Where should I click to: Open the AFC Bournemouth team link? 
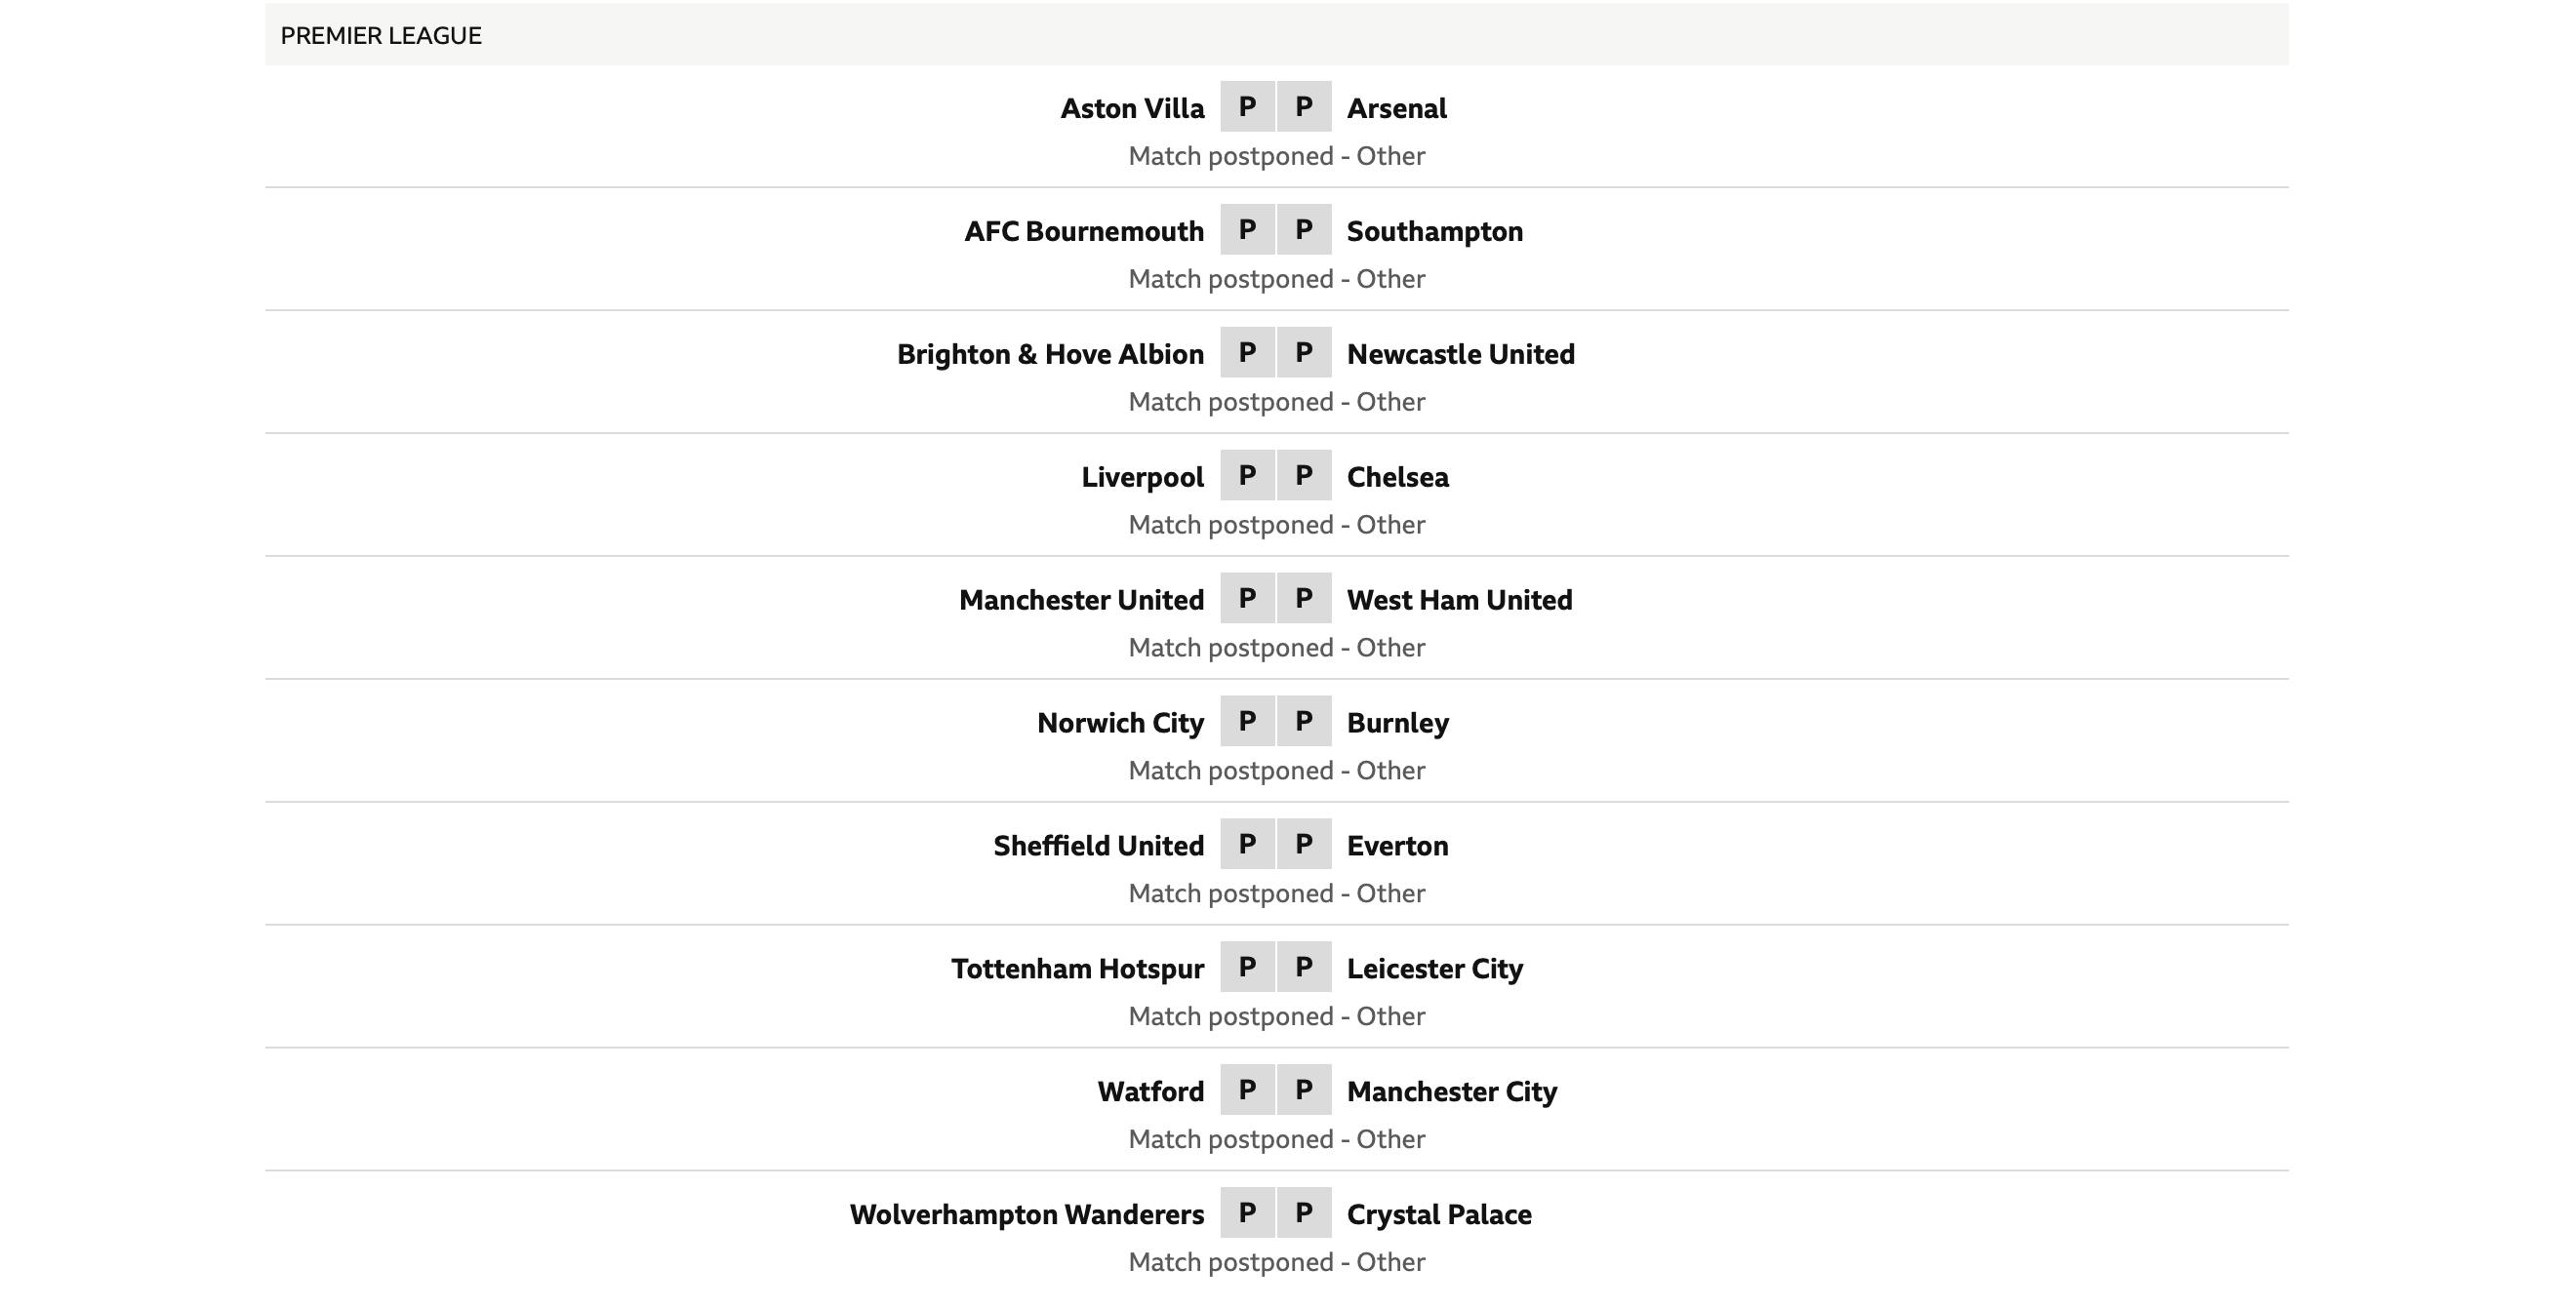(1084, 231)
